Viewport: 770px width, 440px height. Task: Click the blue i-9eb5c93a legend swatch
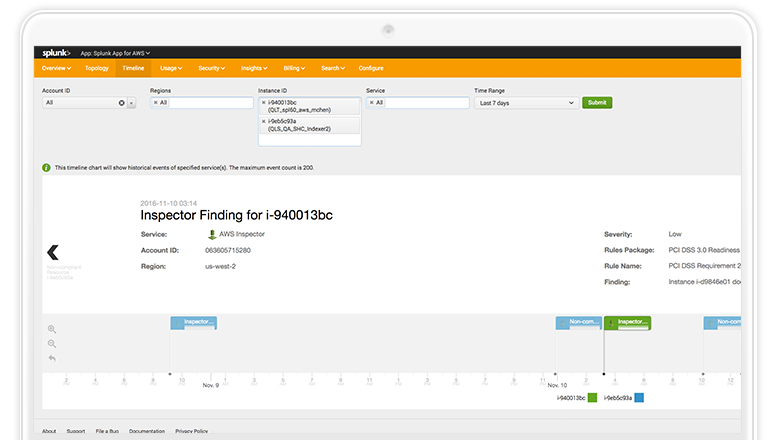click(639, 398)
